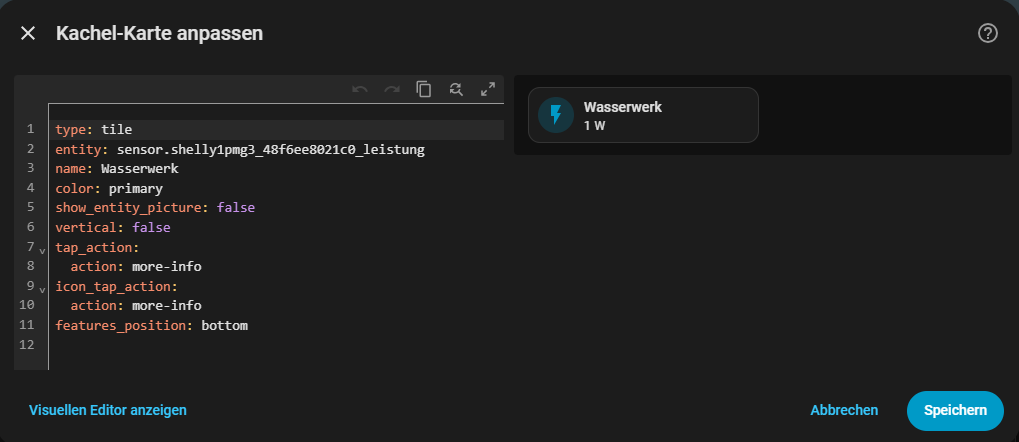The height and width of the screenshot is (442, 1019).
Task: Click the 'false' value of vertical
Action: [x=151, y=227]
